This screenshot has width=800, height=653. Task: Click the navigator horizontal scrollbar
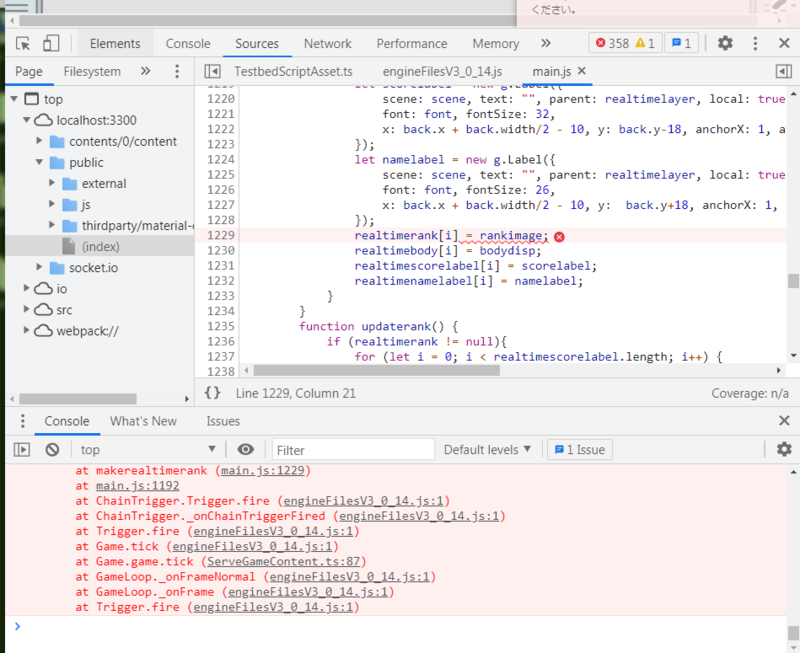(78, 398)
